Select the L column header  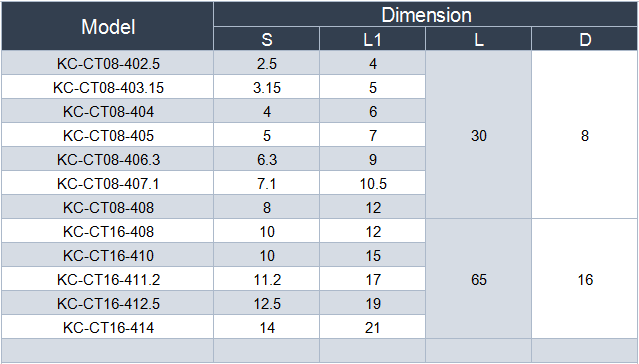(x=478, y=39)
